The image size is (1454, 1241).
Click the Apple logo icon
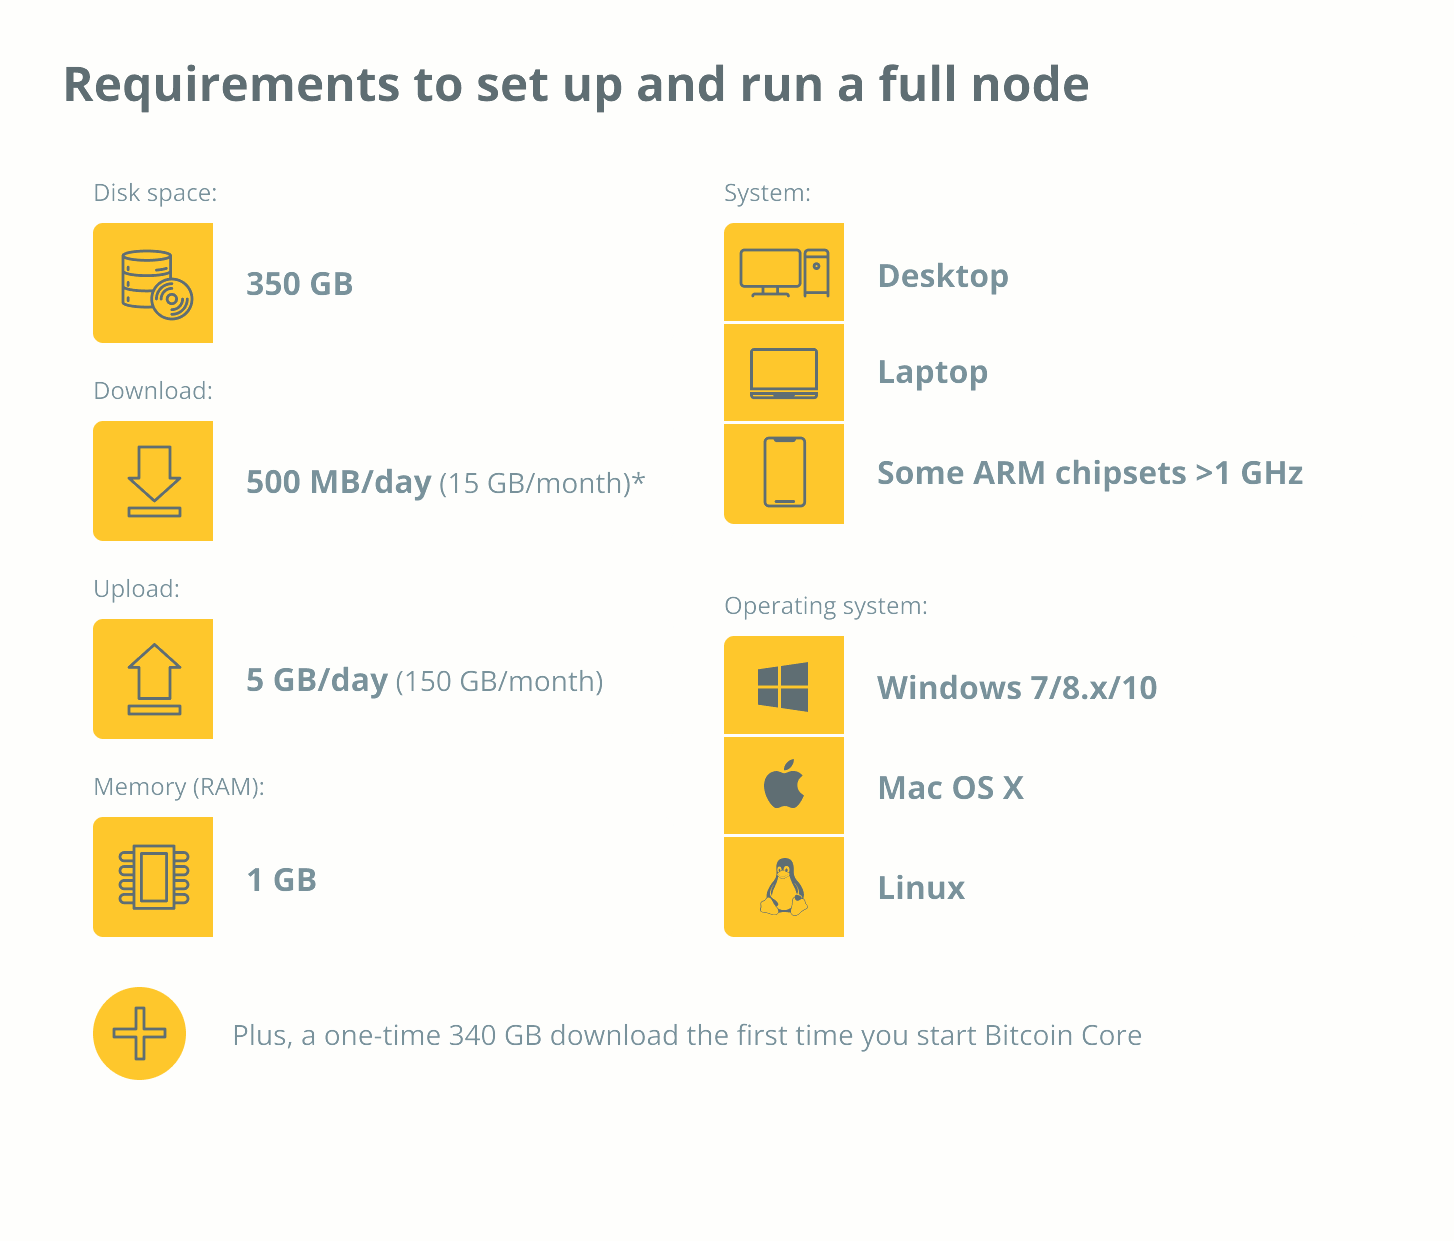pyautogui.click(x=784, y=785)
